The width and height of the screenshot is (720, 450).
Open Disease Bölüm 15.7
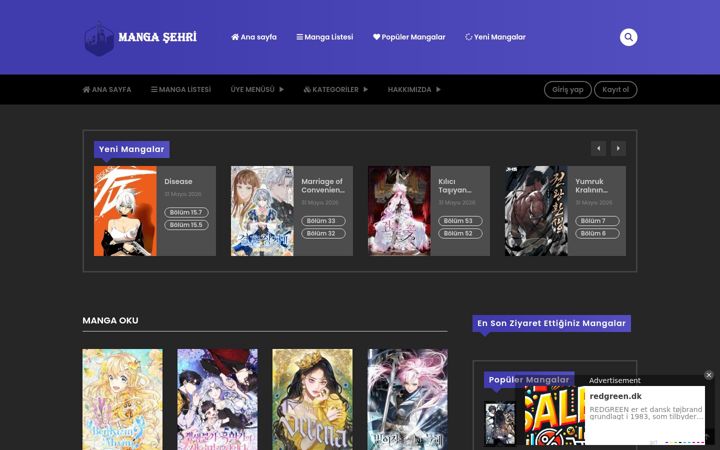(186, 213)
